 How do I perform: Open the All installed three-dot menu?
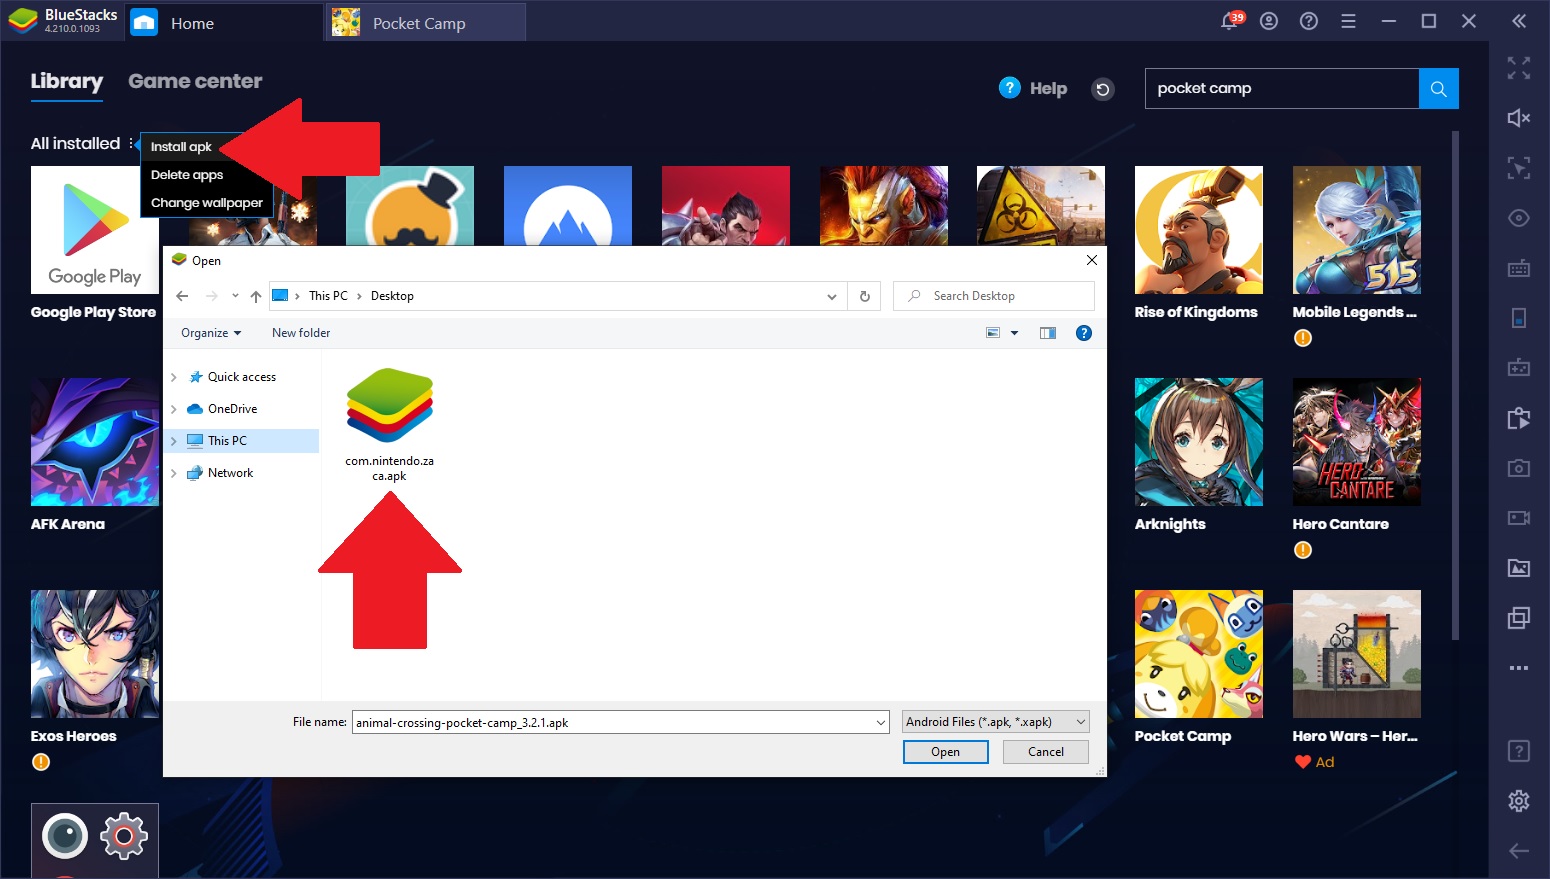[131, 144]
